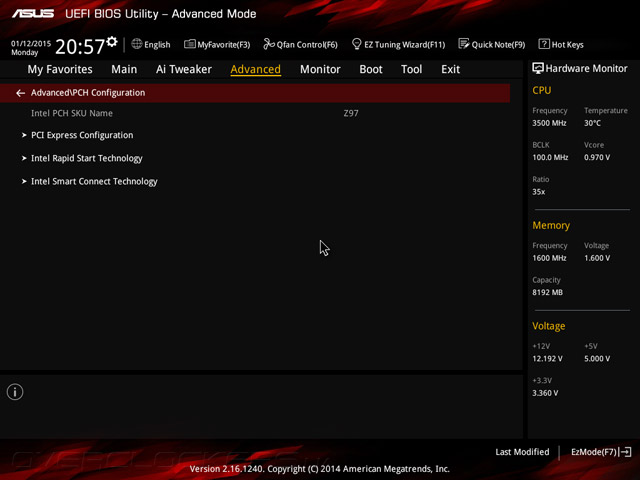Click the 12.192 V value
Screen dimensions: 640x480
(x=547, y=358)
